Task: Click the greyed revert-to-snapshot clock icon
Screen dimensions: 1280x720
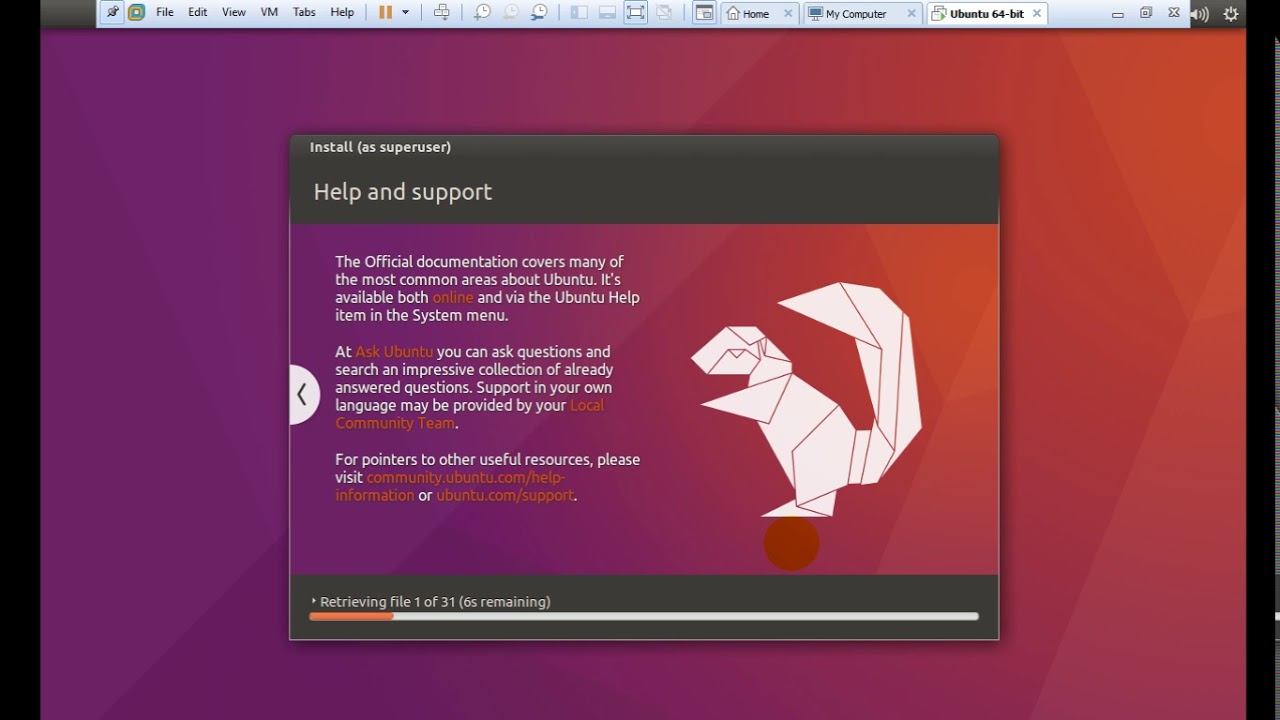Action: (510, 13)
